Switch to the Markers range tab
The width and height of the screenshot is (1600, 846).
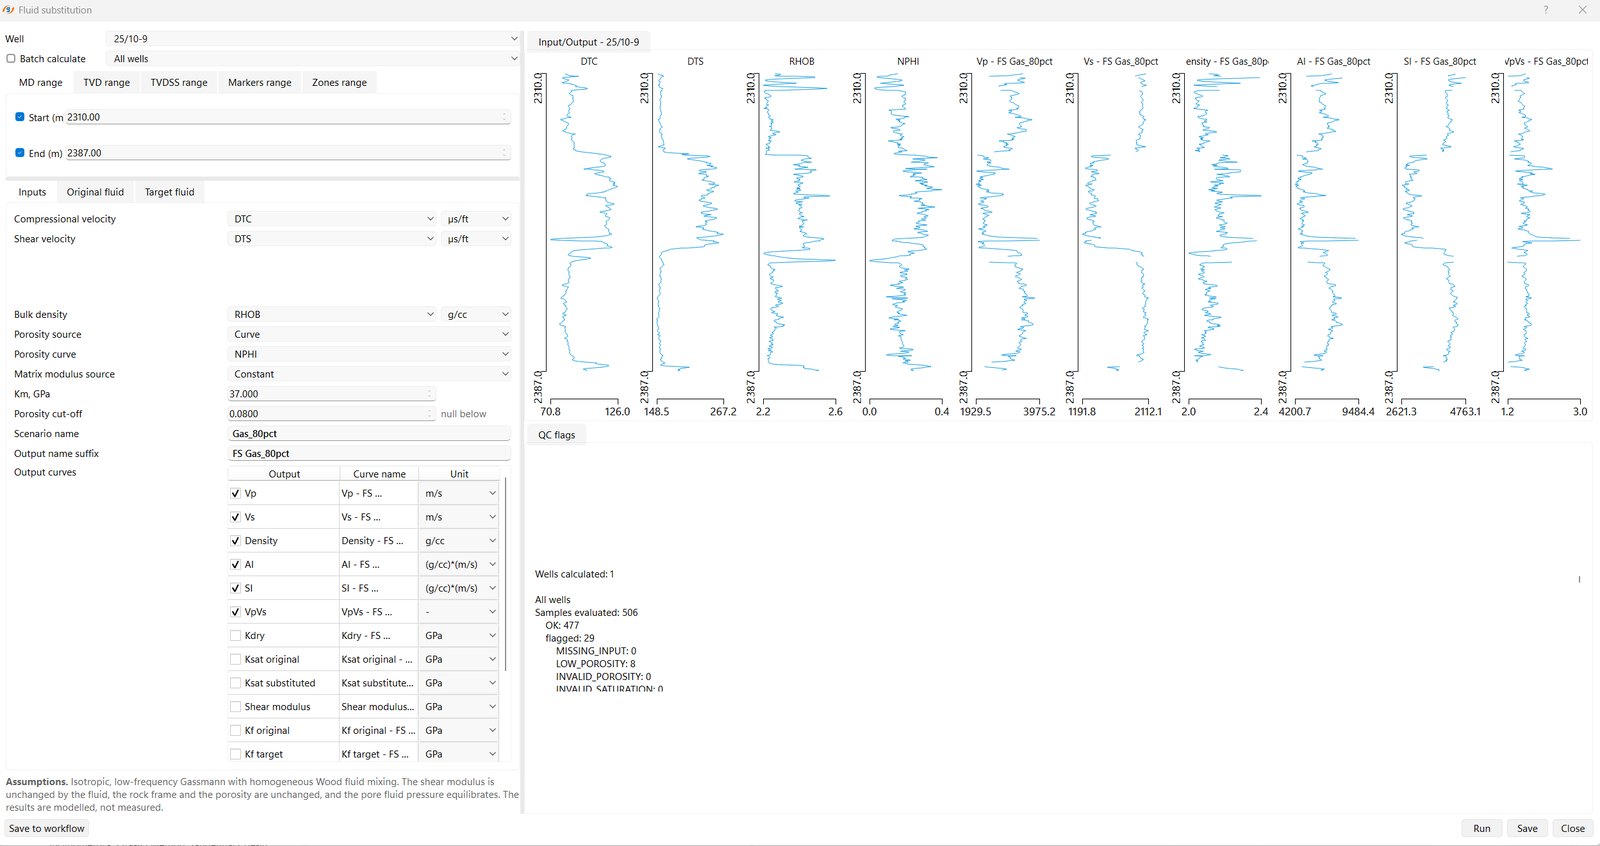[260, 83]
